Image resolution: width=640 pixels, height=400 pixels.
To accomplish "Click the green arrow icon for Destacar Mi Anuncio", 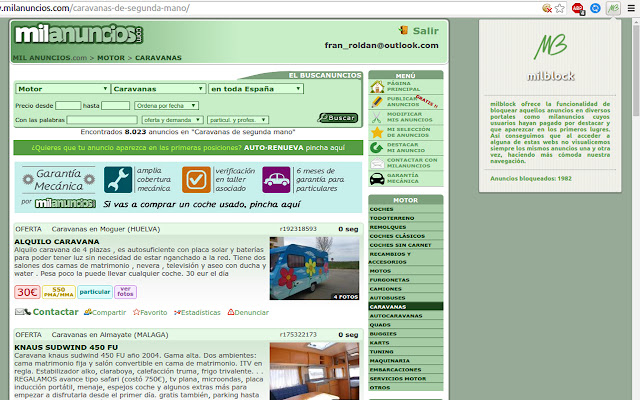I will coord(376,147).
